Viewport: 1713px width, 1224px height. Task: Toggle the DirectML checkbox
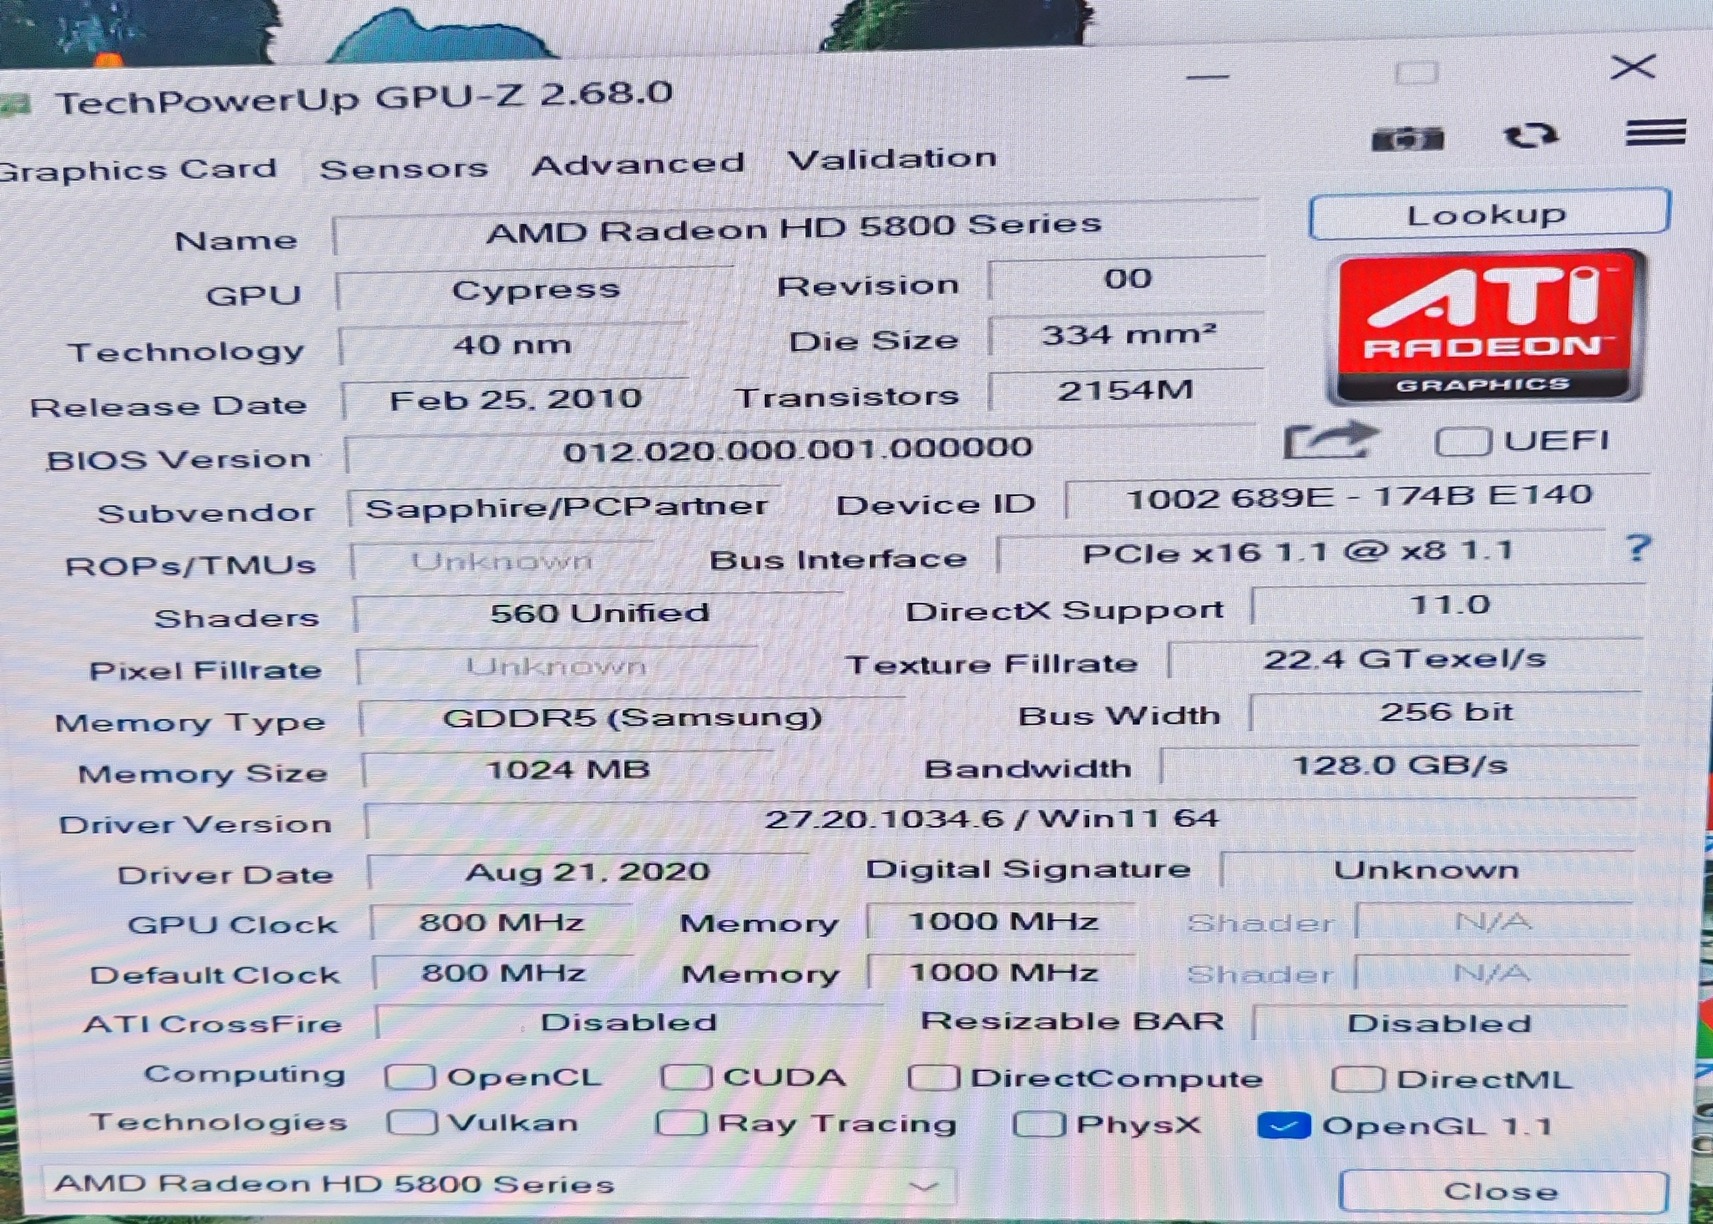coord(1358,1078)
